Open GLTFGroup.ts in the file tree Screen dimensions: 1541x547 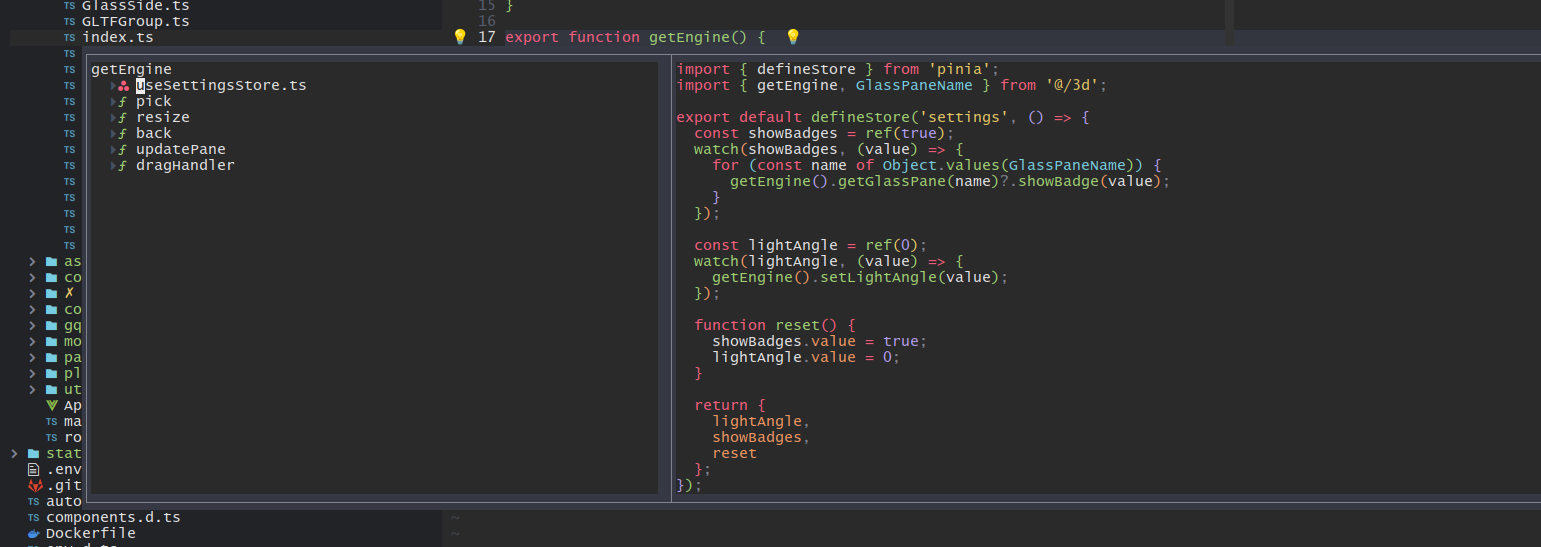[135, 21]
